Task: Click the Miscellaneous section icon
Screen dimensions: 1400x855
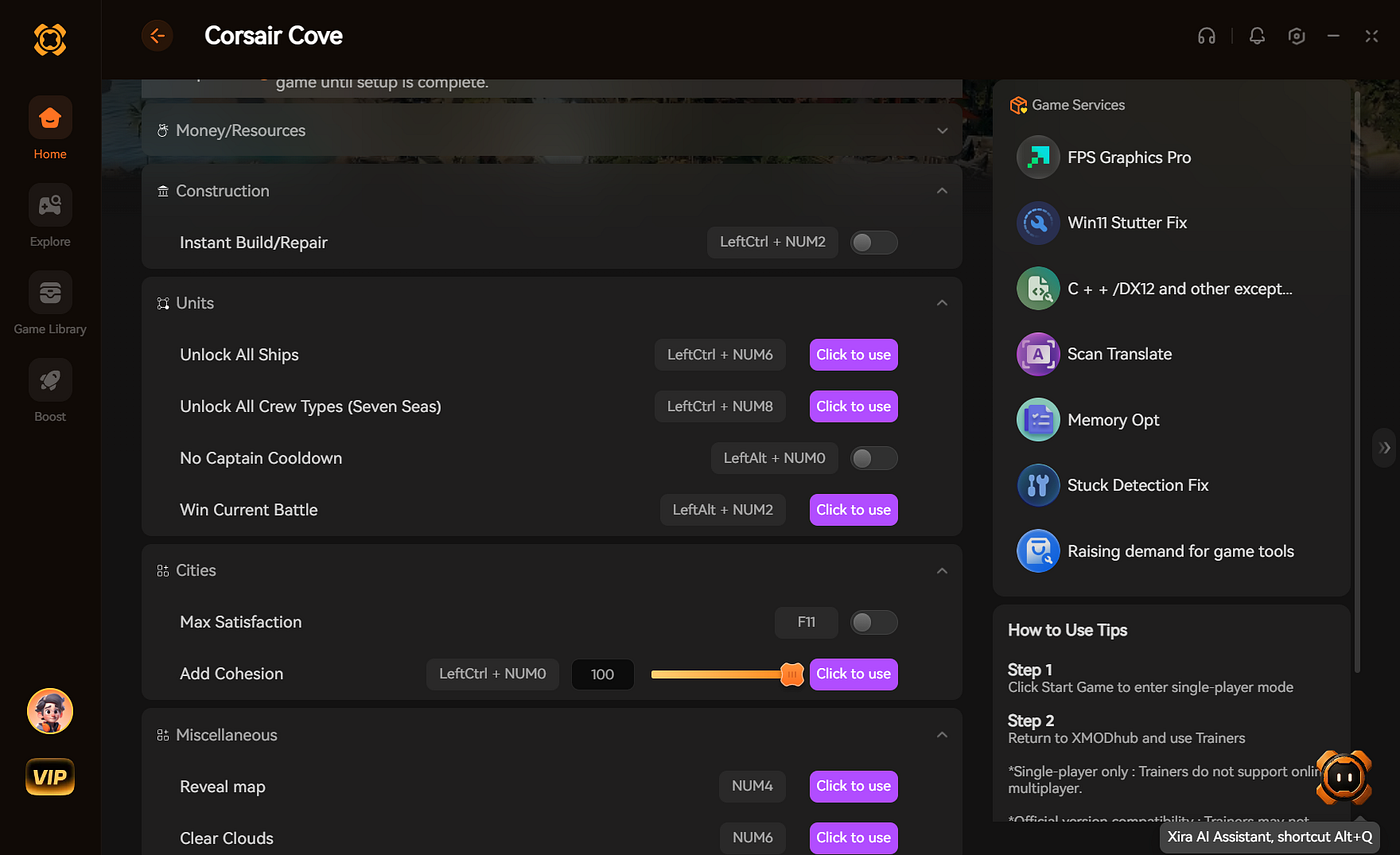Action: [x=163, y=735]
